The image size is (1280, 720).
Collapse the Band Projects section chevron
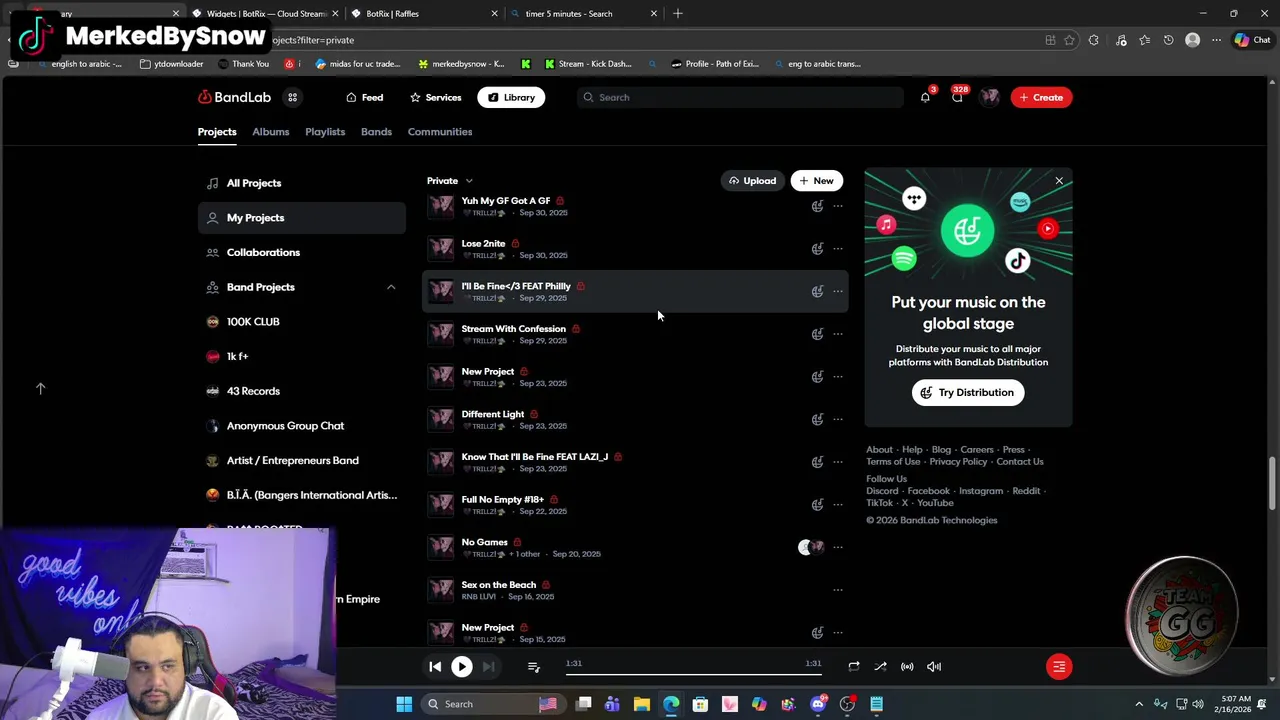[x=391, y=287]
